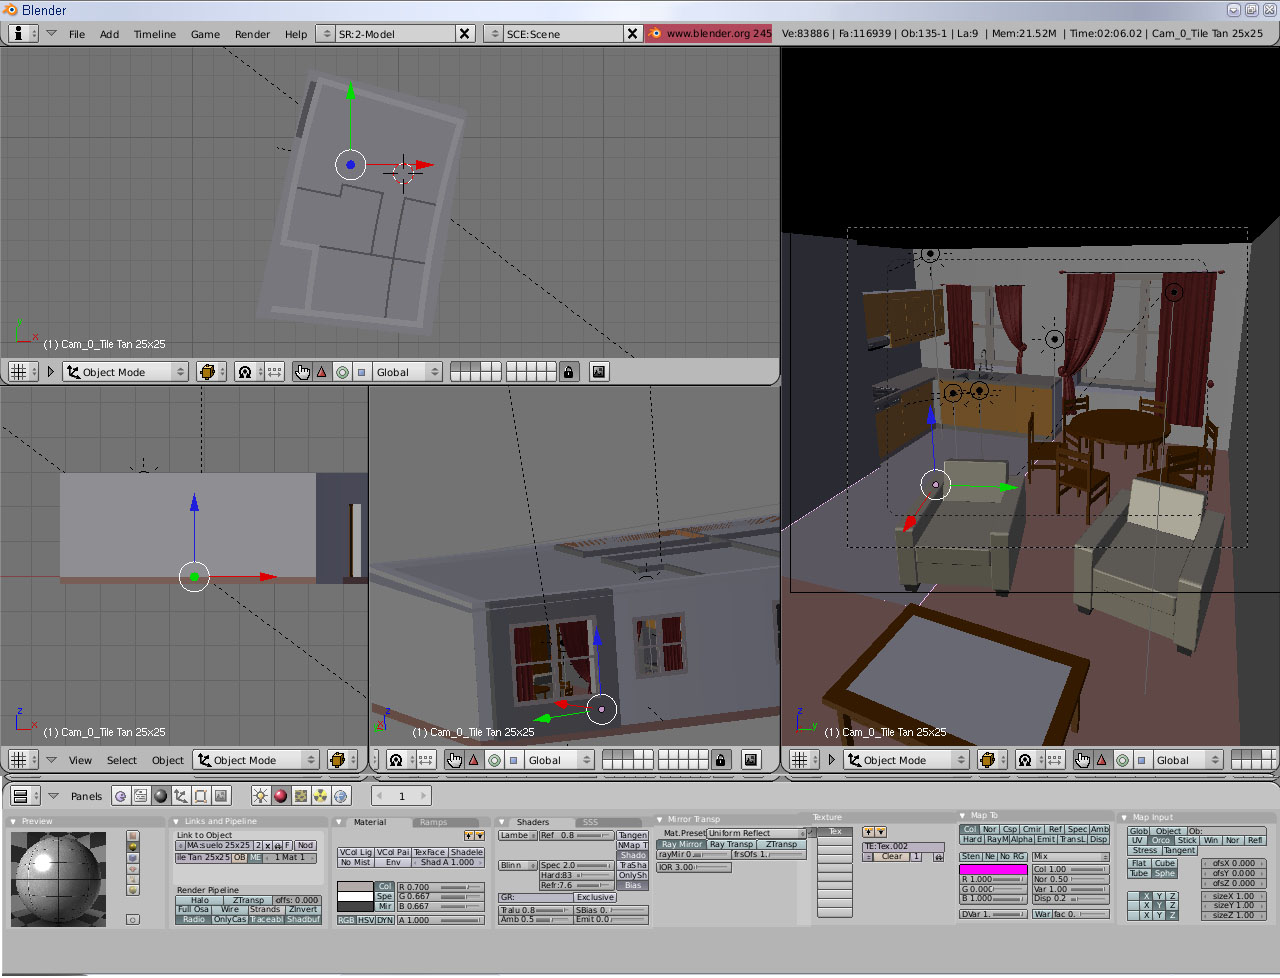
Task: Select the Lamp buttons sun icon
Action: pyautogui.click(x=261, y=796)
